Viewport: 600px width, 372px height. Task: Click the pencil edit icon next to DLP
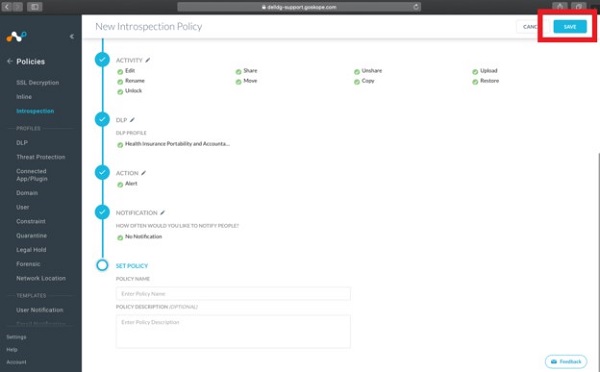pos(132,120)
